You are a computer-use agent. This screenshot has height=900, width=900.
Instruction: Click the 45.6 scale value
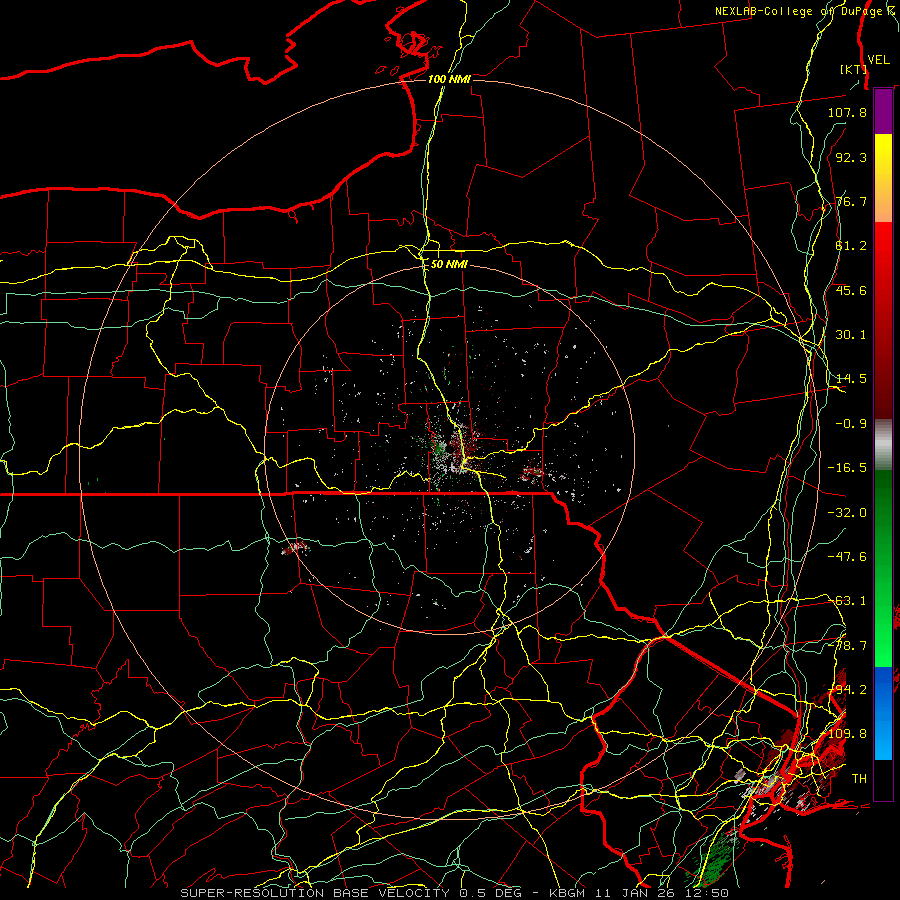tap(851, 290)
